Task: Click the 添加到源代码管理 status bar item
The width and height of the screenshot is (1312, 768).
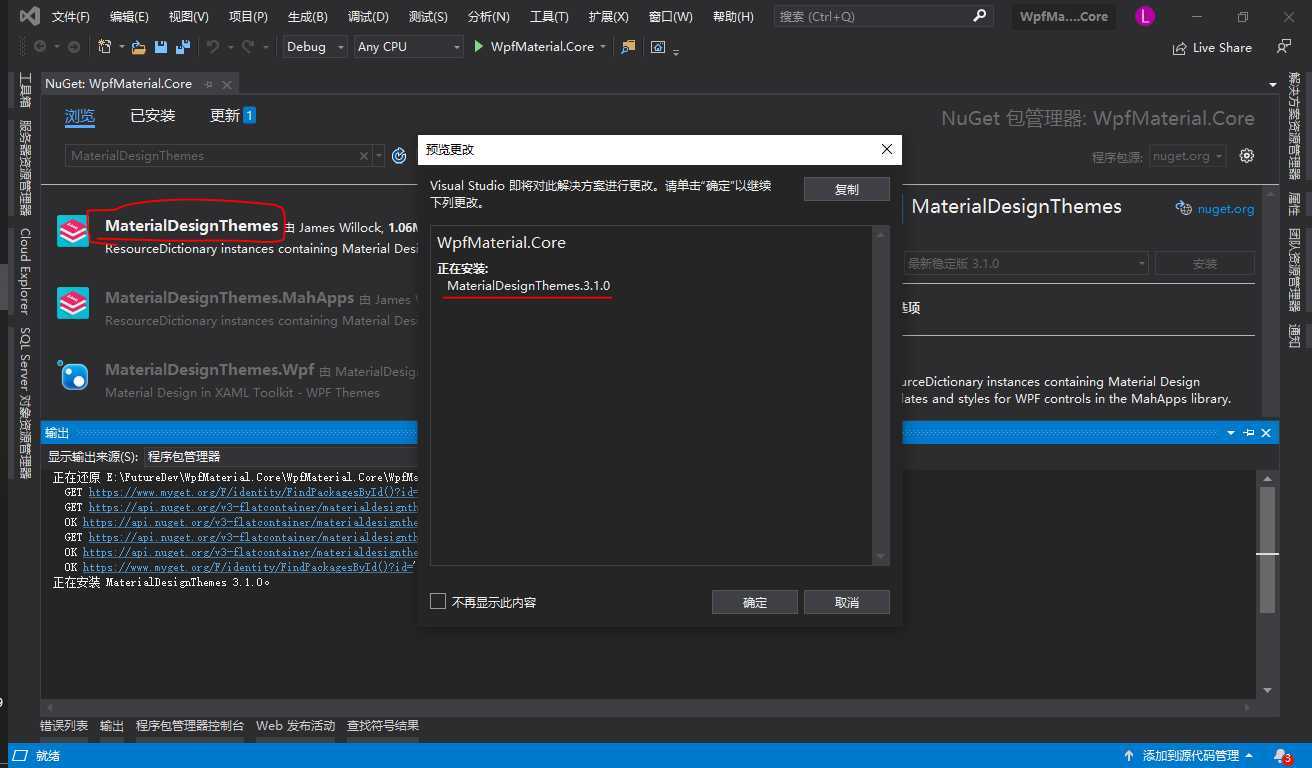Action: coord(1190,756)
